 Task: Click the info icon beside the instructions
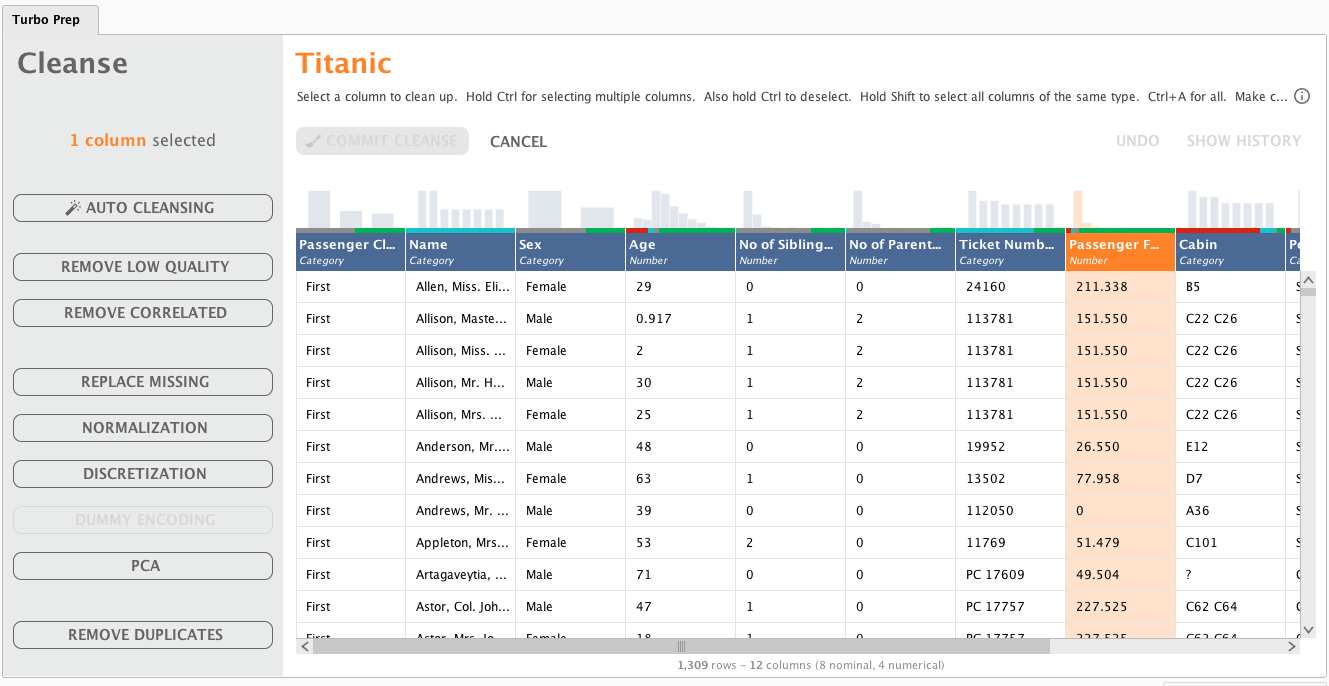1302,97
